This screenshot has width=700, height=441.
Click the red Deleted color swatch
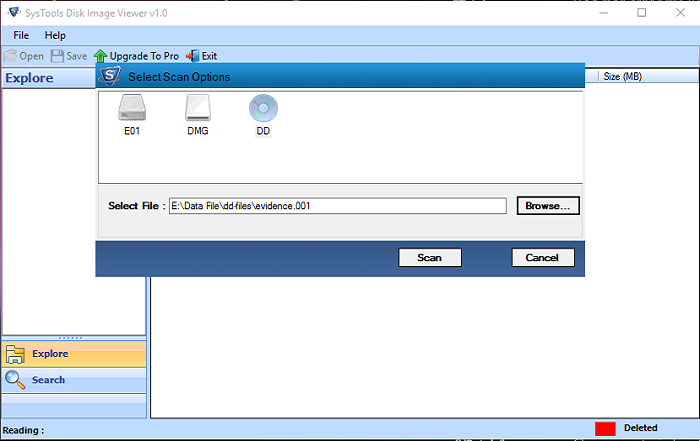point(605,429)
